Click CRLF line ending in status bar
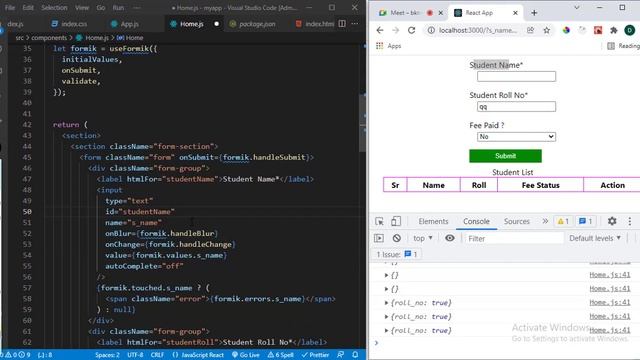 coord(157,355)
